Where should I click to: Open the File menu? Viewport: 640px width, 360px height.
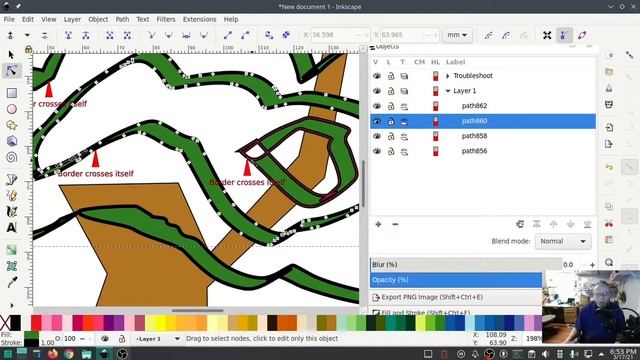(9, 19)
